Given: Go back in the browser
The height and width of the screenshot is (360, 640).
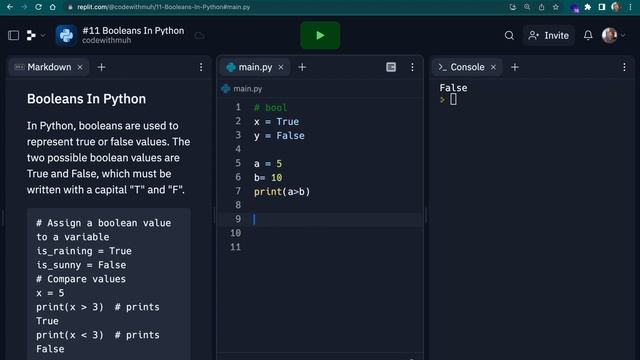Looking at the screenshot, I should [x=10, y=7].
